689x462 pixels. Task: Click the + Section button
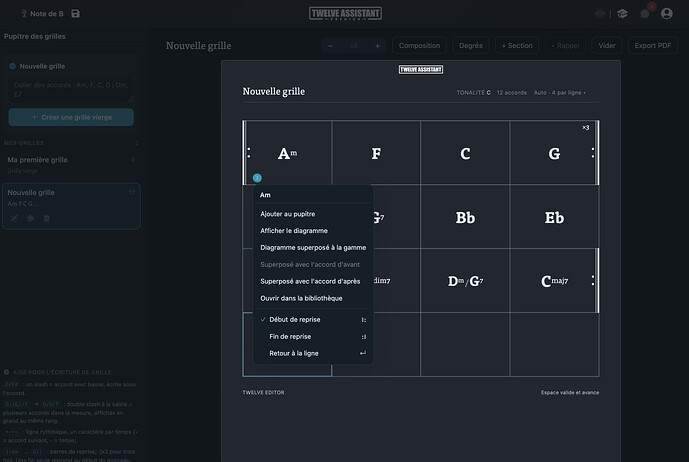point(517,46)
